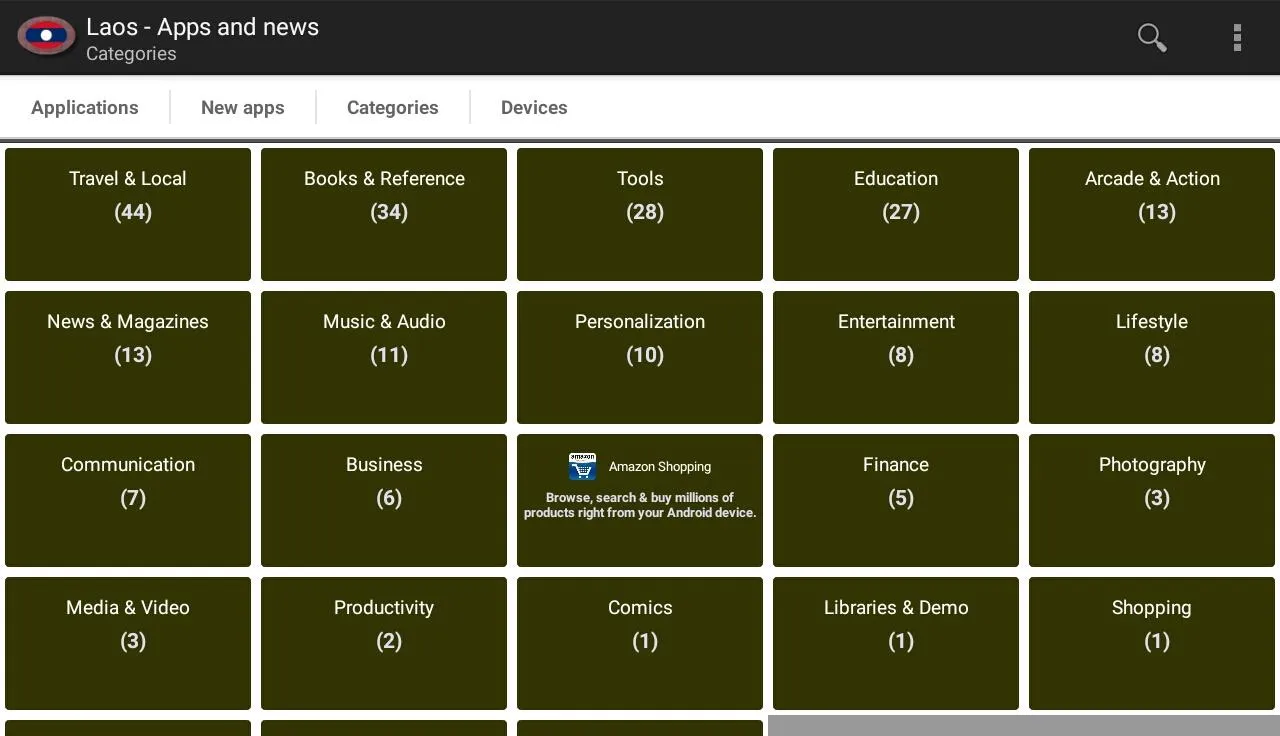Tap the Laos flag app icon

click(x=46, y=36)
